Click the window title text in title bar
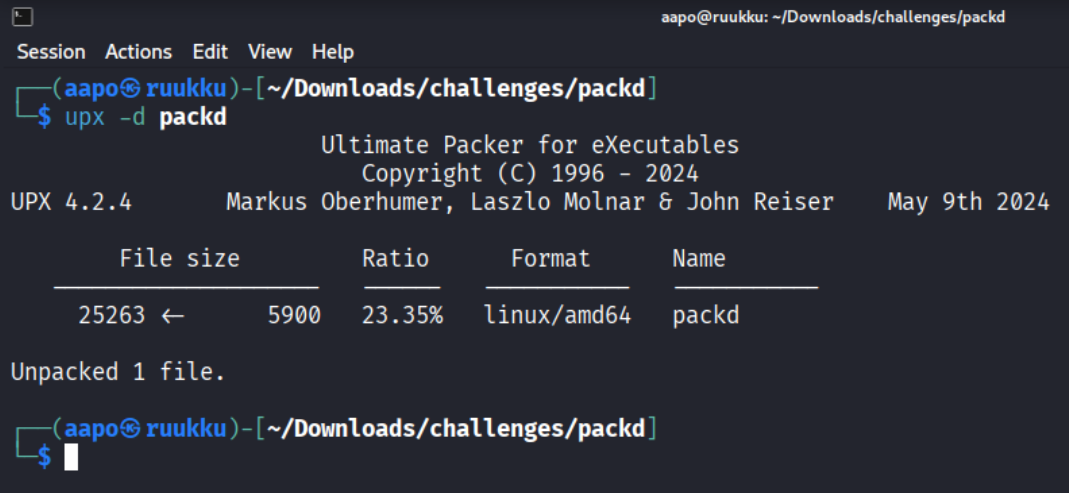Image resolution: width=1069 pixels, height=493 pixels. (x=833, y=17)
